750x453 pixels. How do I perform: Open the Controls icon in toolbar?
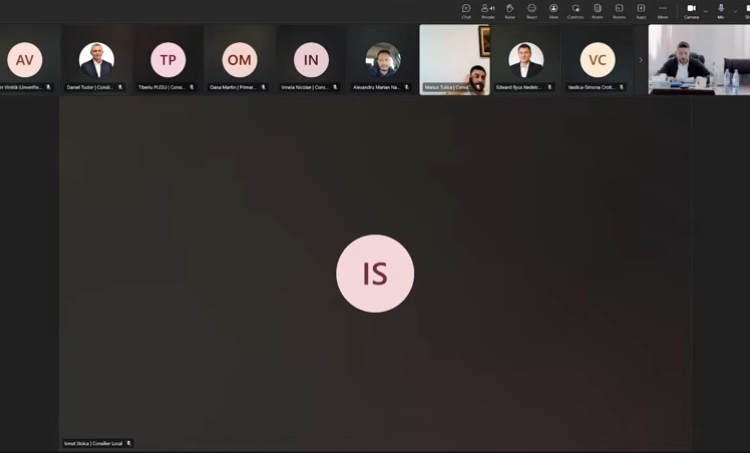point(575,10)
